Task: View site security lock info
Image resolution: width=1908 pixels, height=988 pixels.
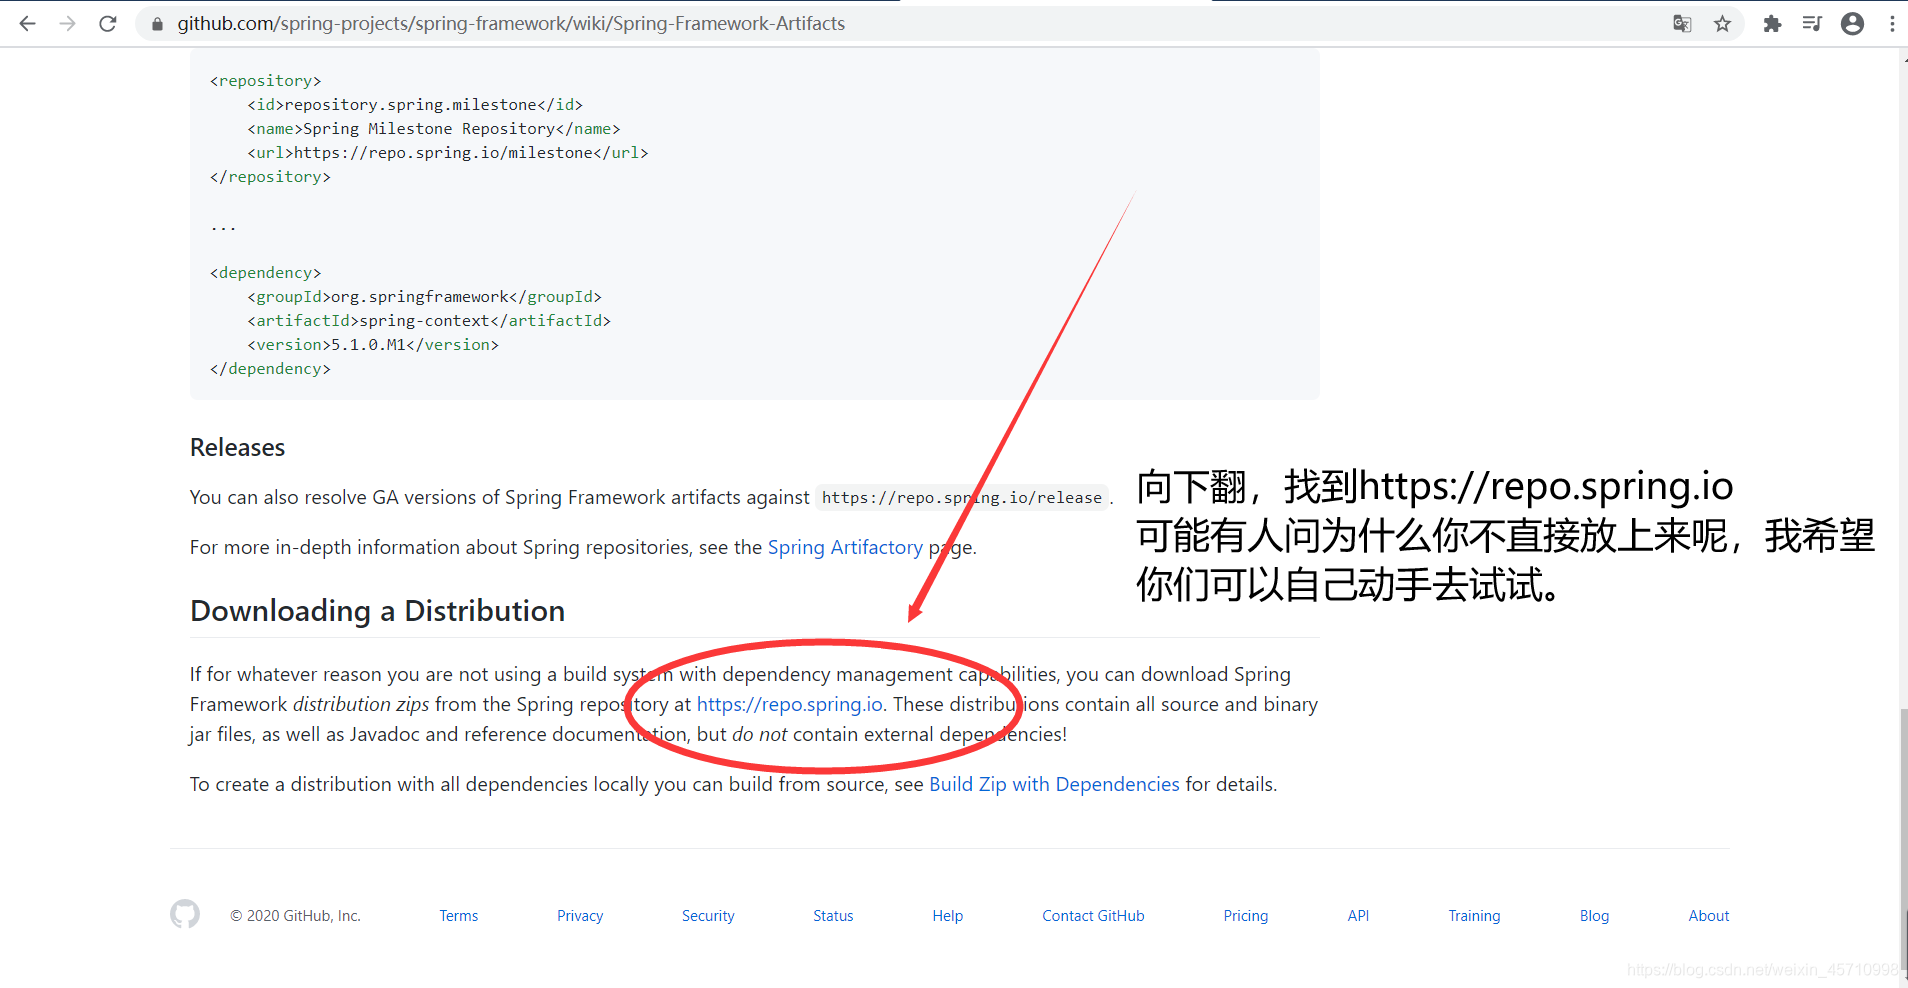Action: click(x=157, y=23)
